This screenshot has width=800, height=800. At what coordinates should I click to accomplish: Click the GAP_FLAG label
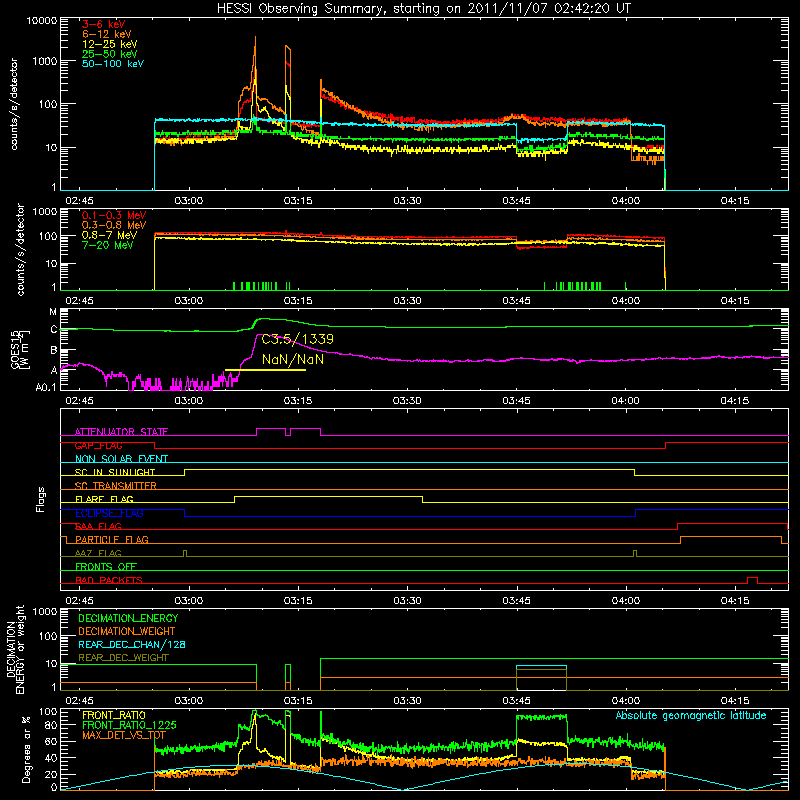click(x=98, y=445)
